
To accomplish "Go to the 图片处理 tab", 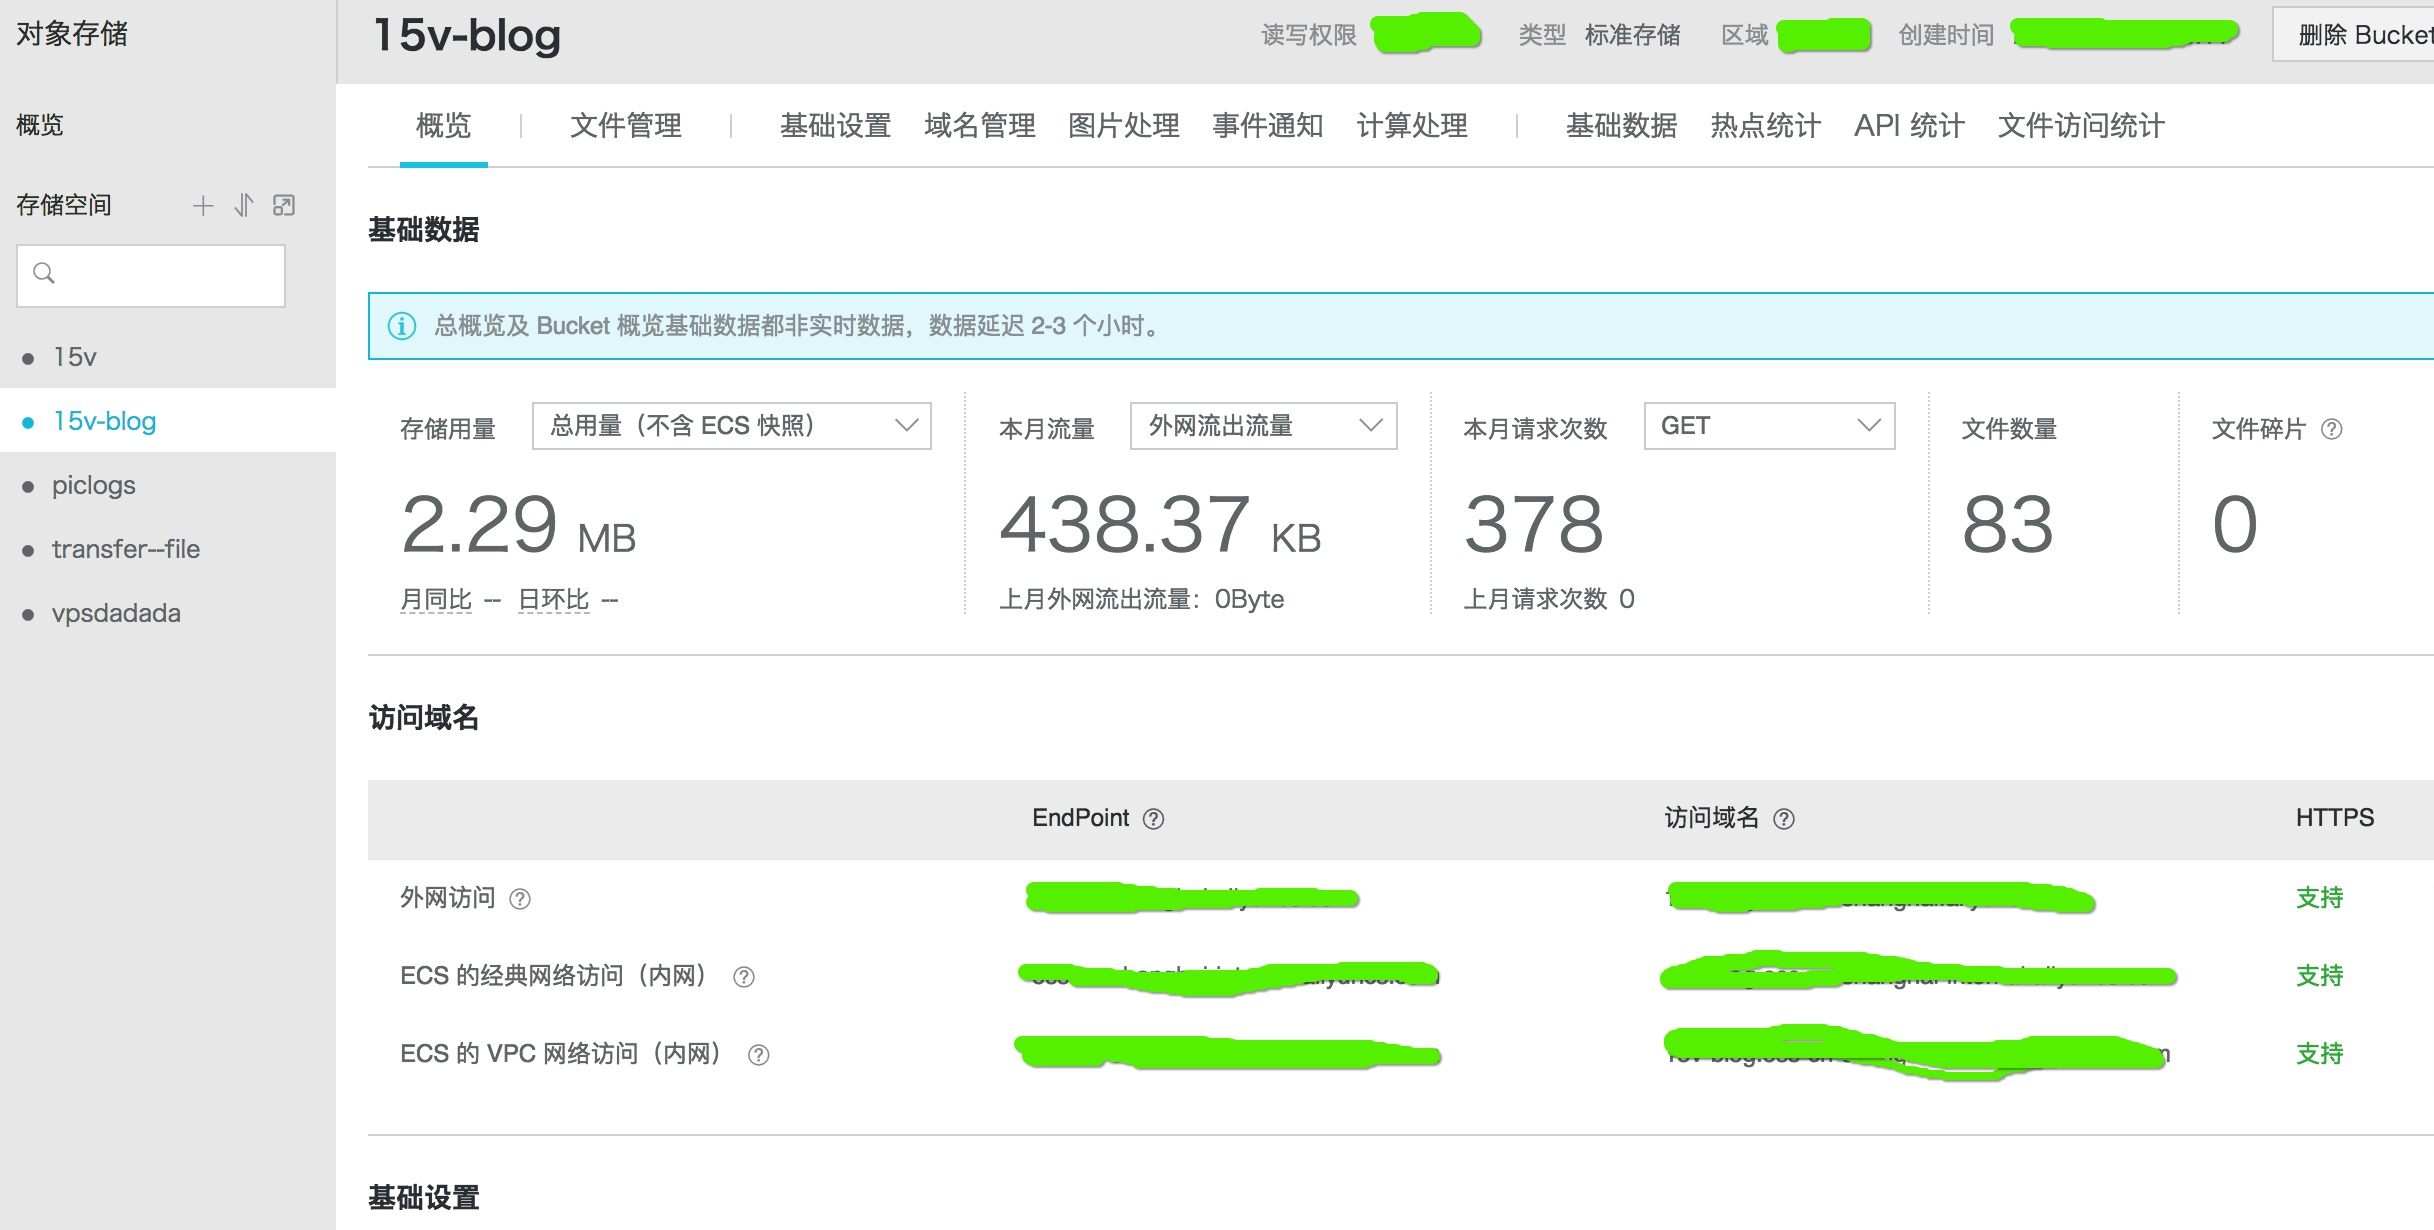I will tap(1123, 126).
